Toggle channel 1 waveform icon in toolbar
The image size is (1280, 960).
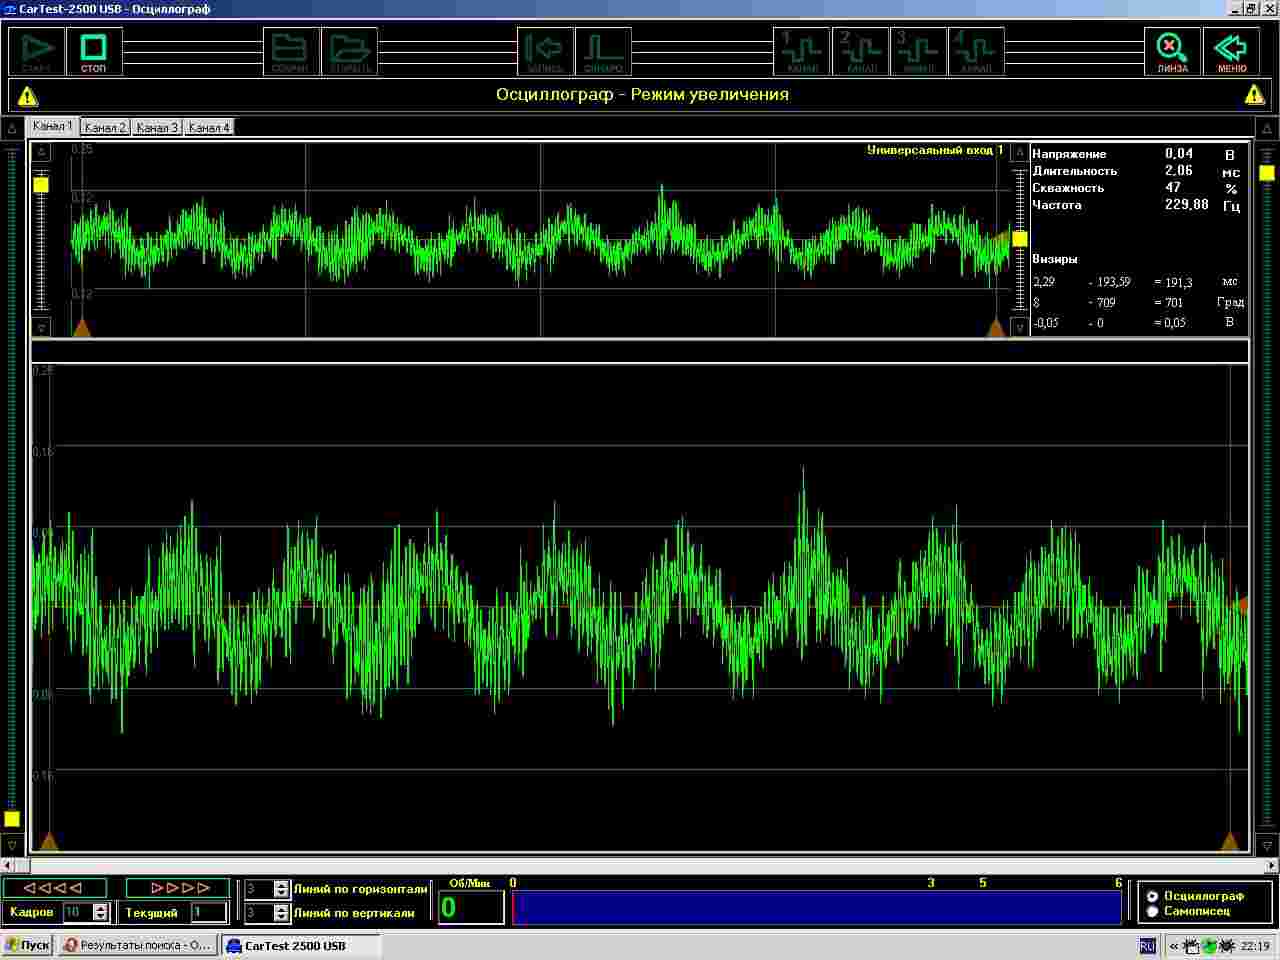[x=802, y=51]
